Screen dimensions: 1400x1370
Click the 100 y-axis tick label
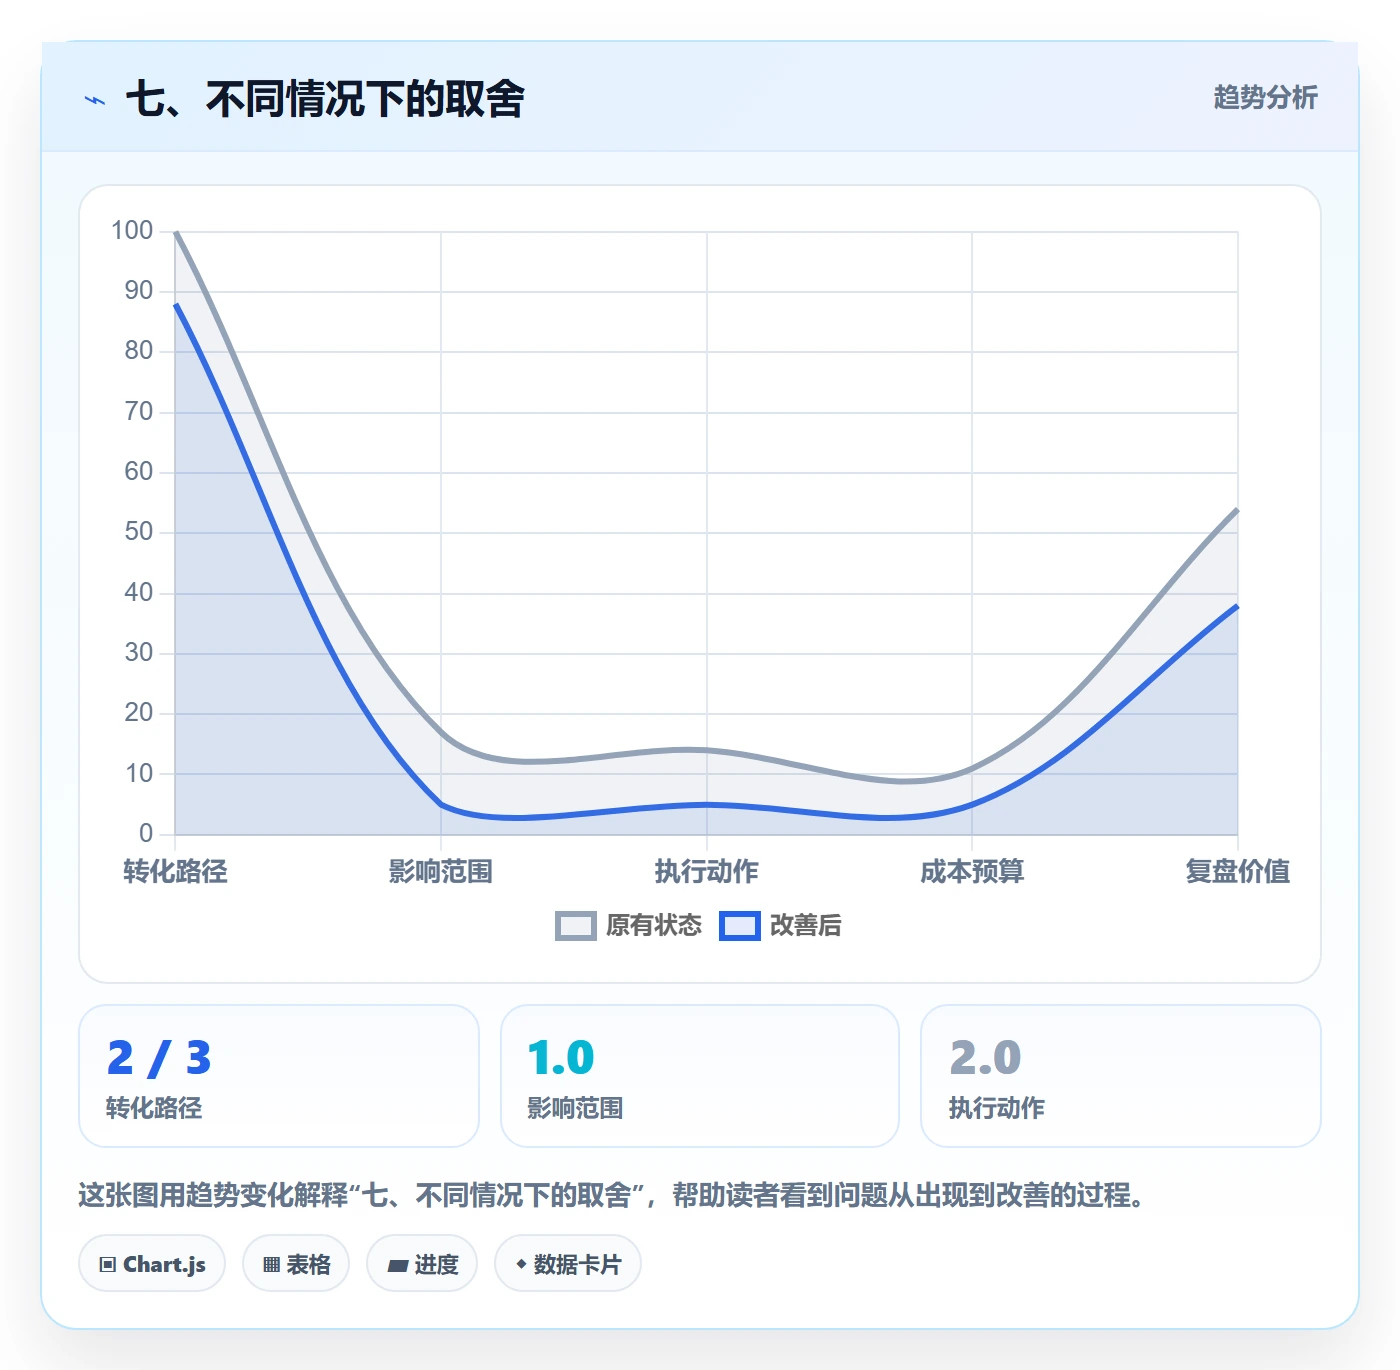(x=132, y=231)
